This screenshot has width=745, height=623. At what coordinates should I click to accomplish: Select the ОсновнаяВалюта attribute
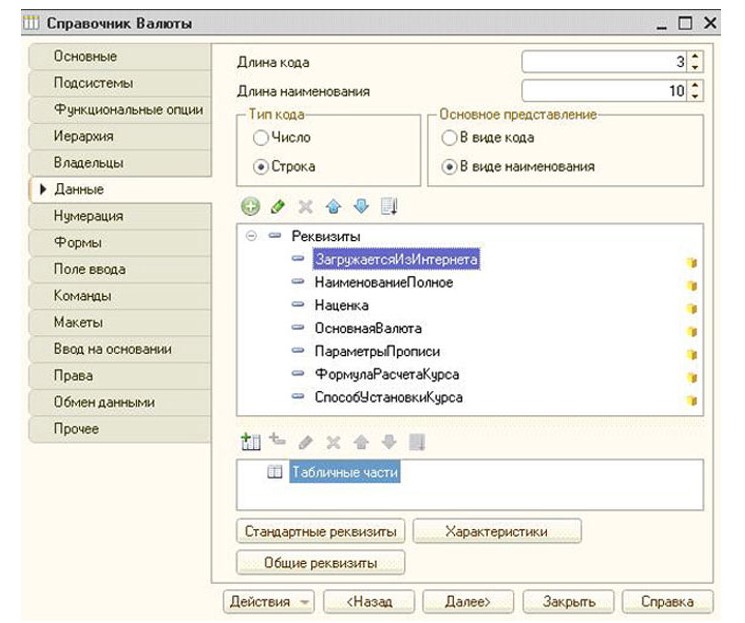(x=367, y=328)
